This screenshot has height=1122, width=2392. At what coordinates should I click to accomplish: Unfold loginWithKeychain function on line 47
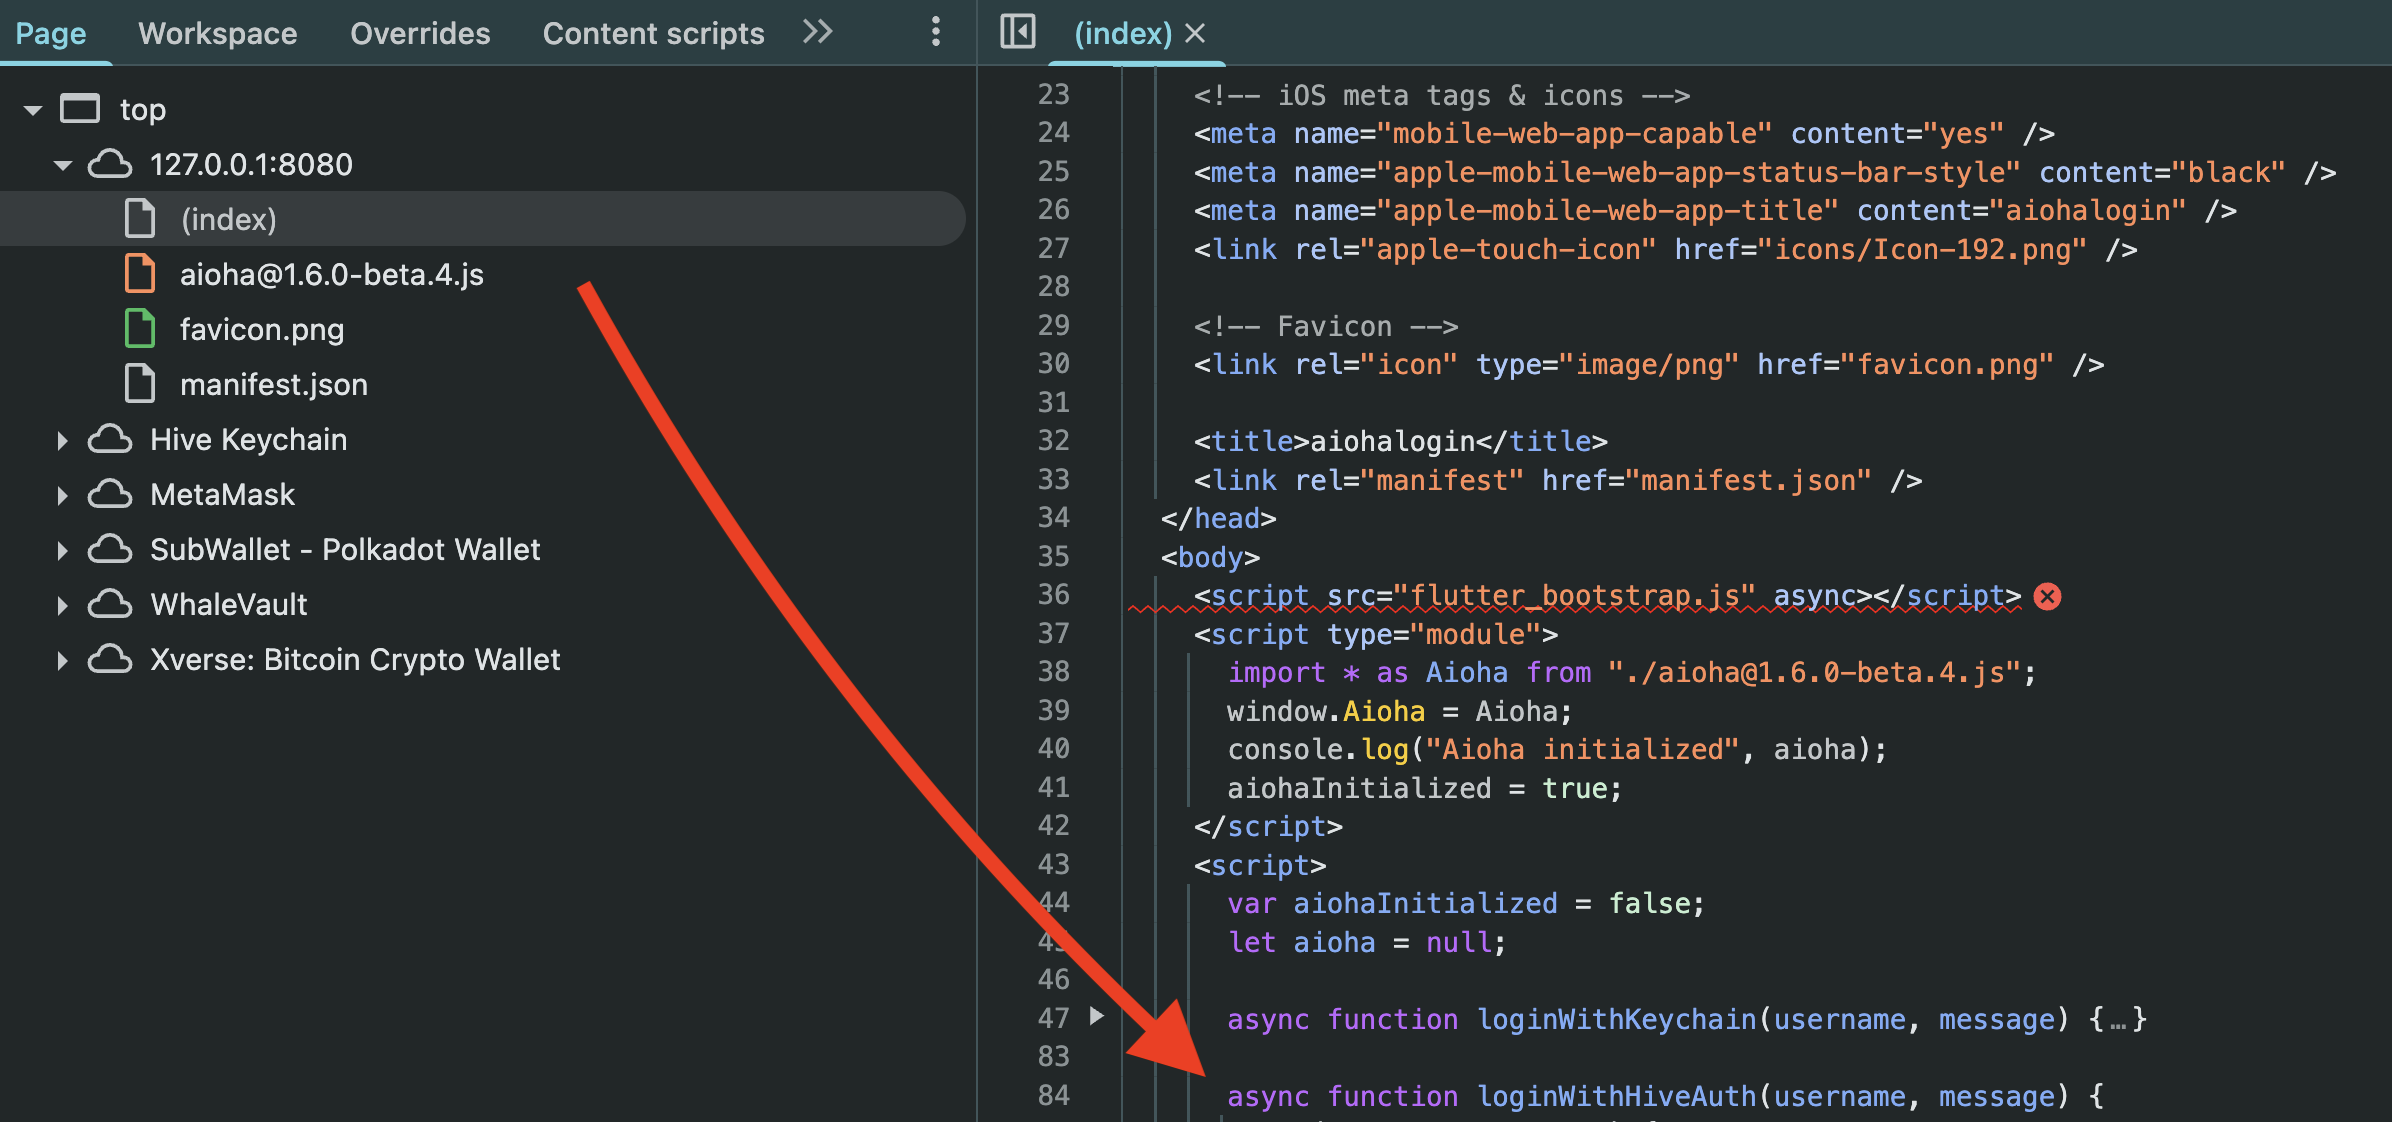pos(1097,1016)
